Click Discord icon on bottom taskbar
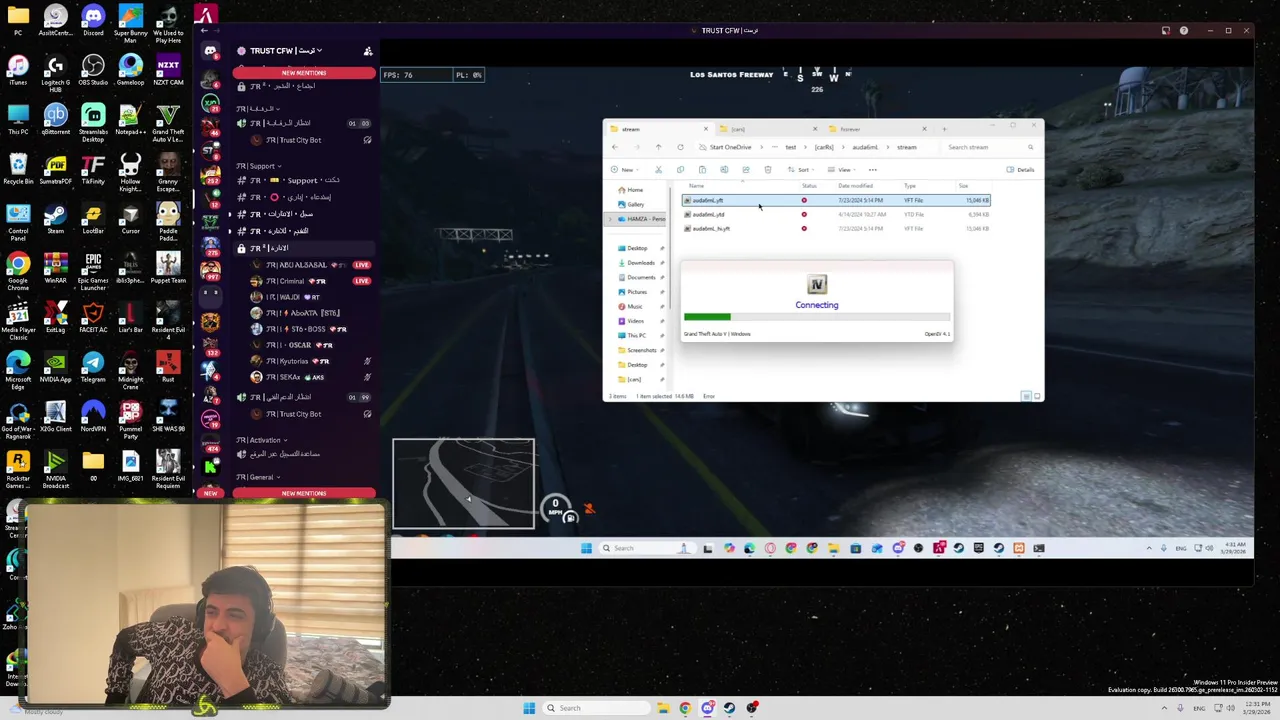1280x720 pixels. pos(707,708)
